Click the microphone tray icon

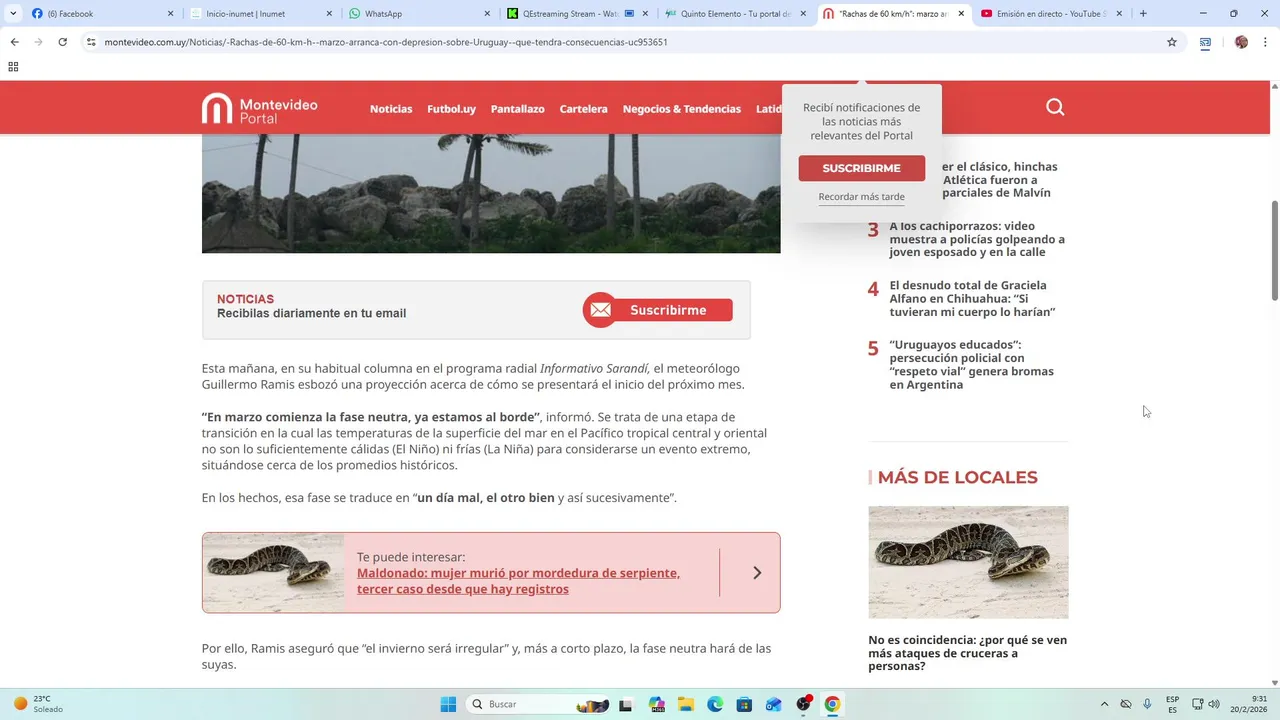[1147, 704]
